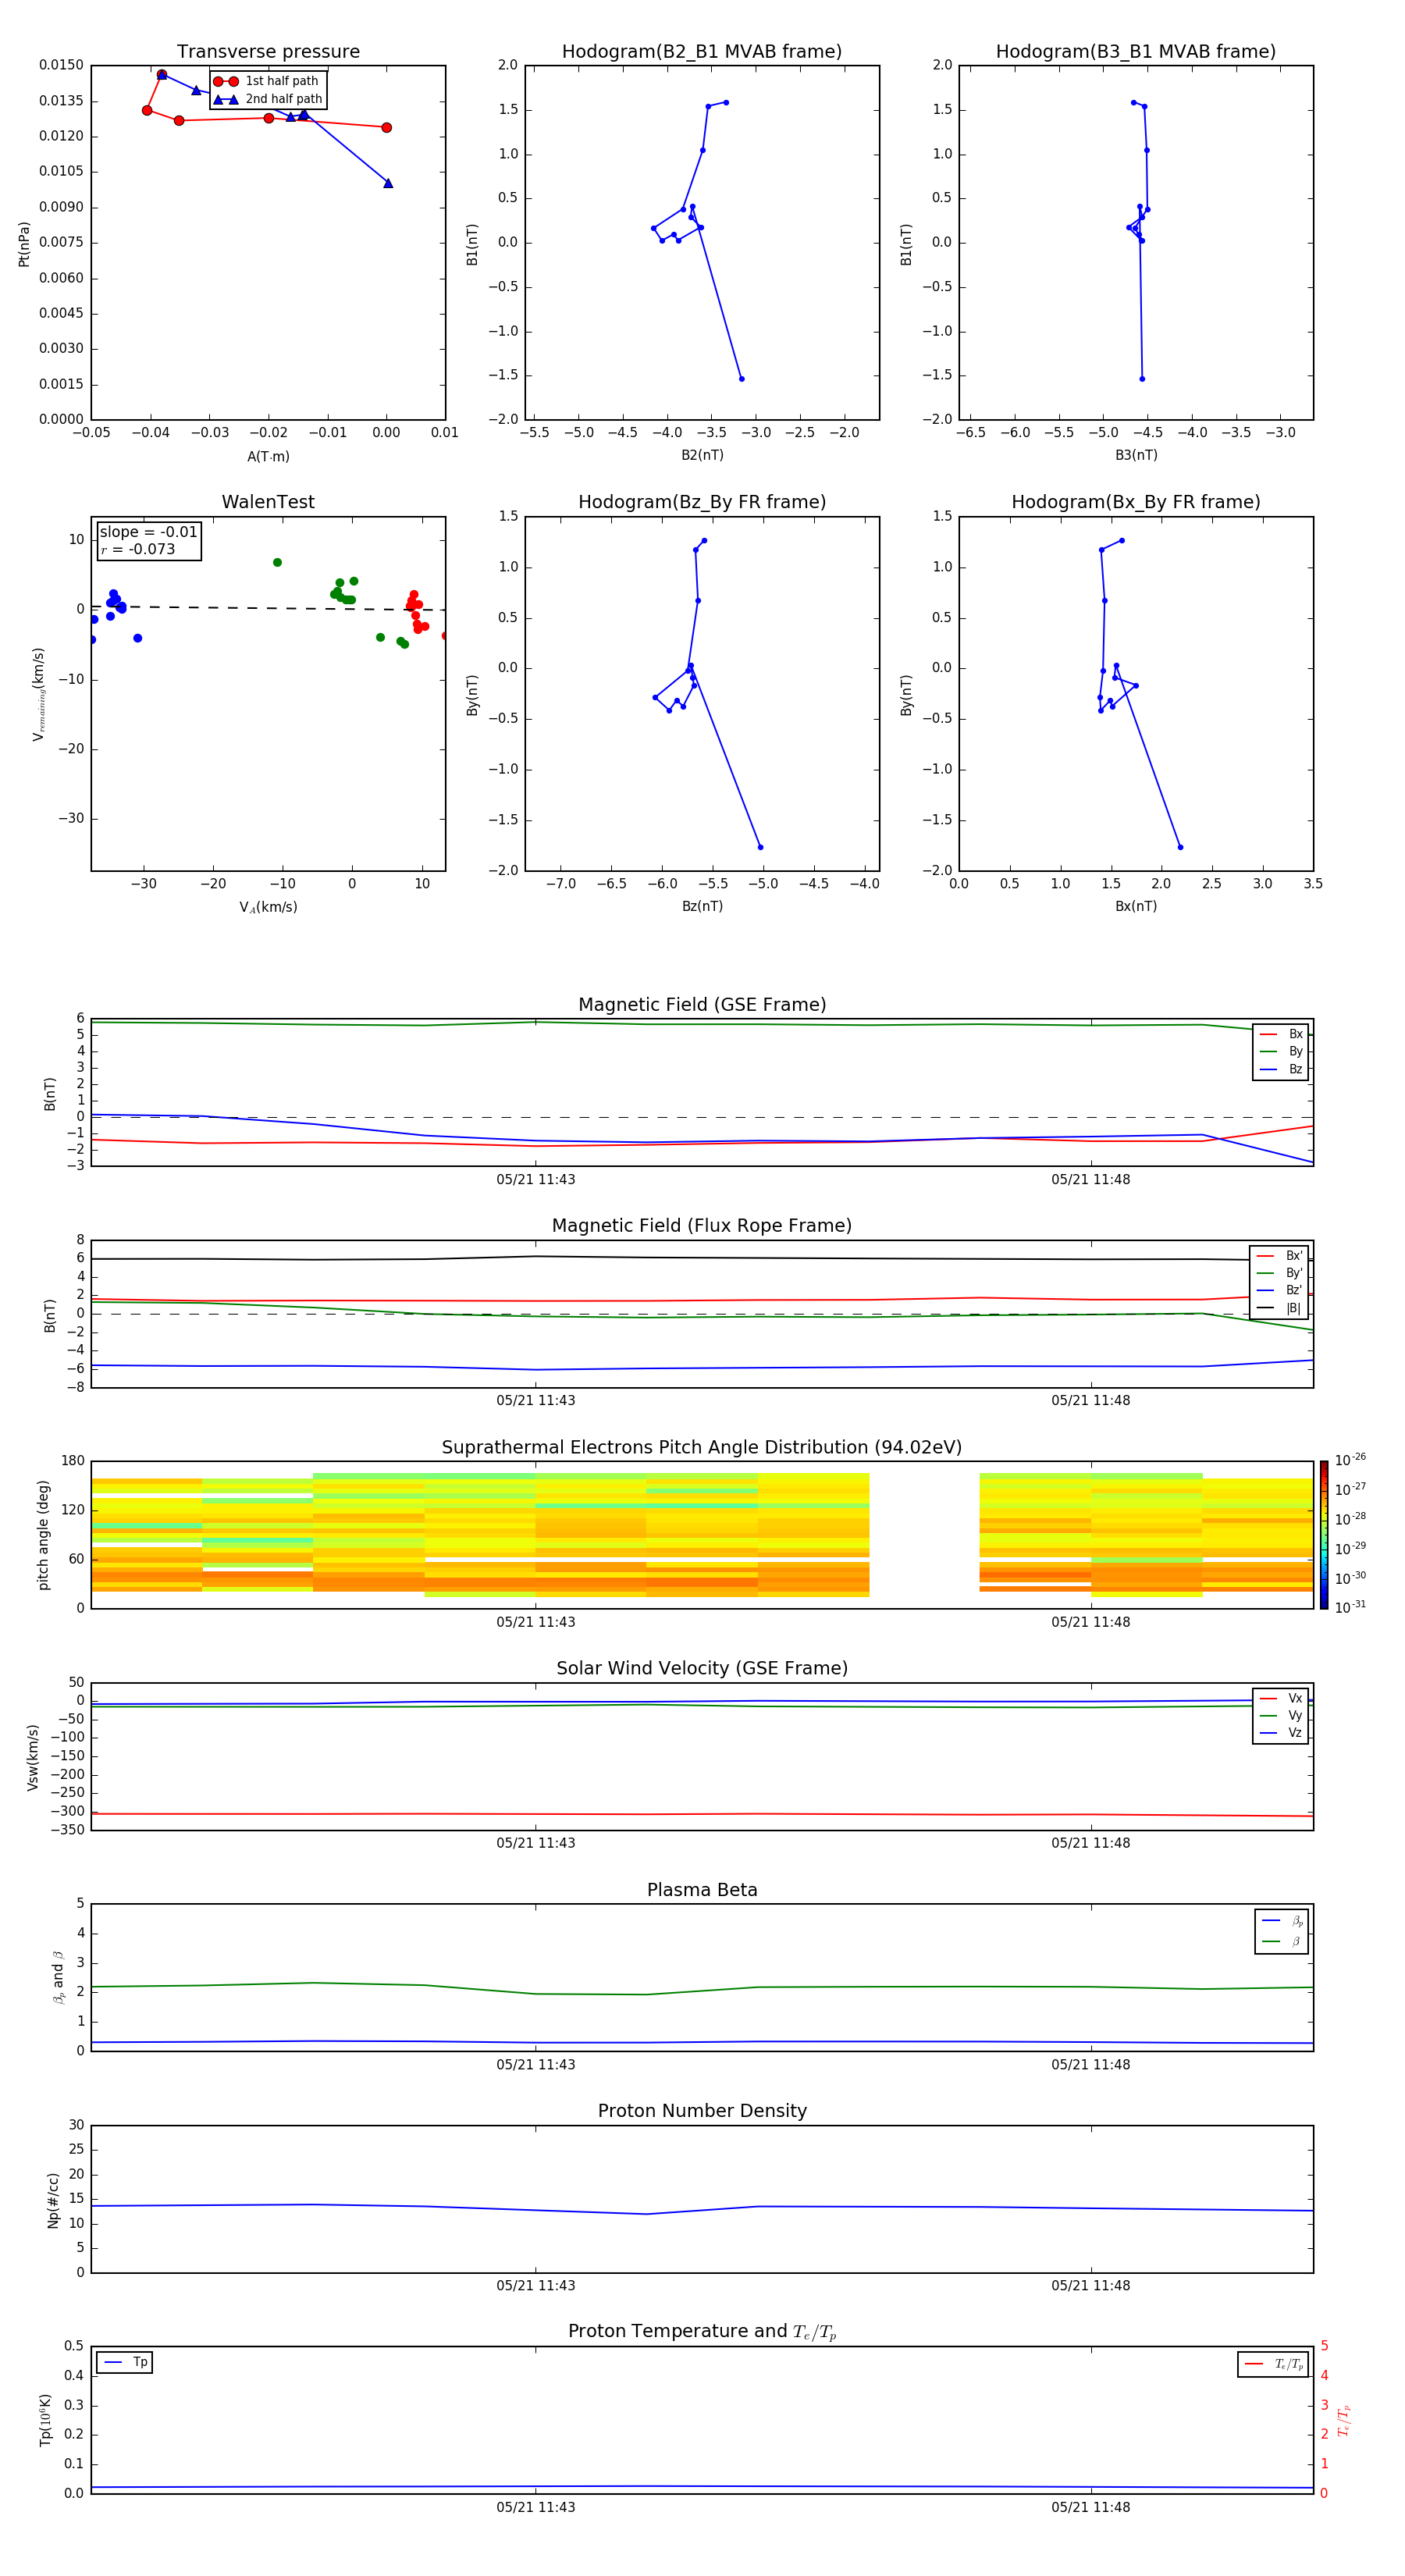Select the |B| entry in Flux Rope legend
This screenshot has height=2576, width=1405.
click(x=1280, y=1308)
